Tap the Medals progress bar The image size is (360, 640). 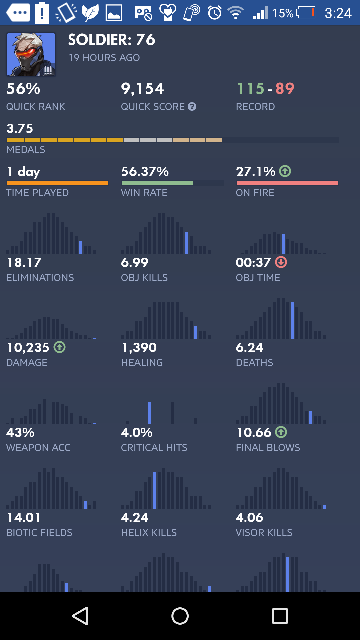[x=173, y=140]
